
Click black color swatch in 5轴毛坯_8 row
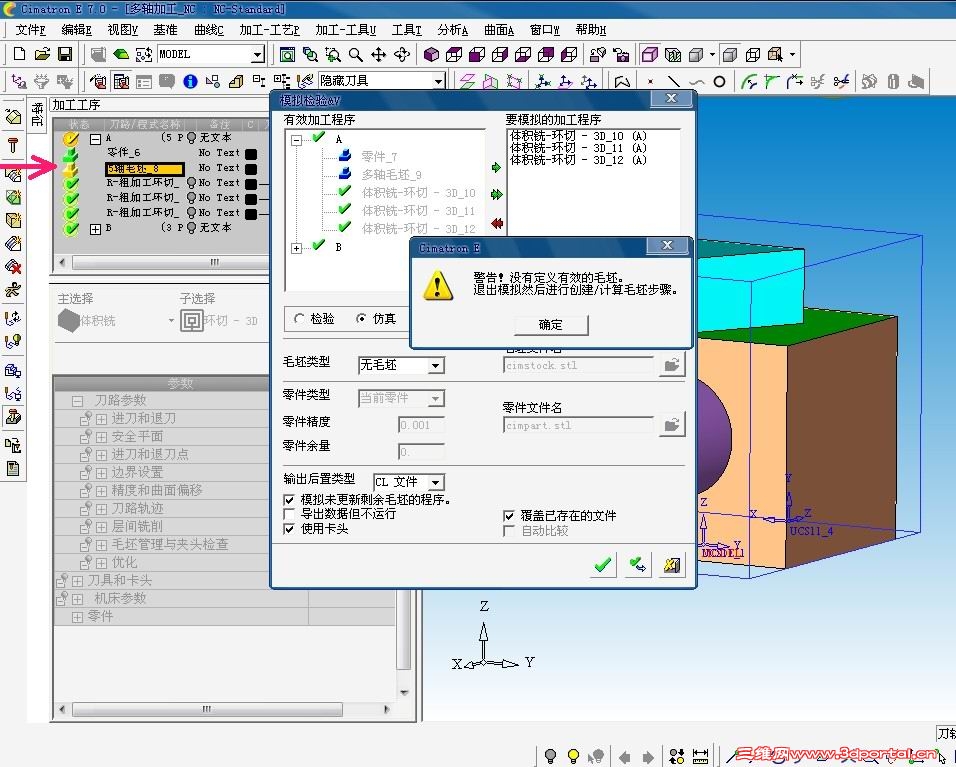point(251,169)
